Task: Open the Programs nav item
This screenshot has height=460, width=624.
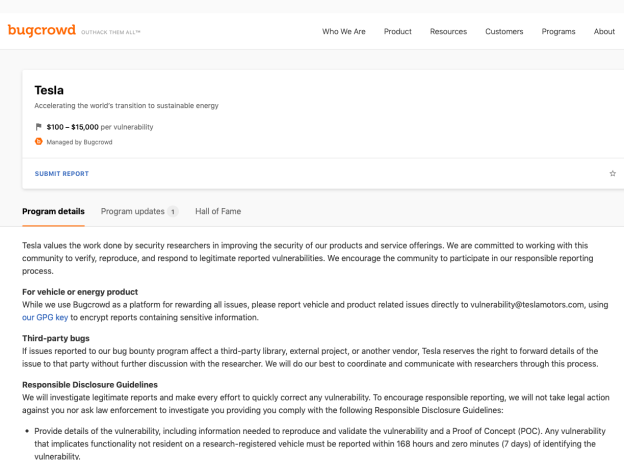Action: (x=558, y=31)
